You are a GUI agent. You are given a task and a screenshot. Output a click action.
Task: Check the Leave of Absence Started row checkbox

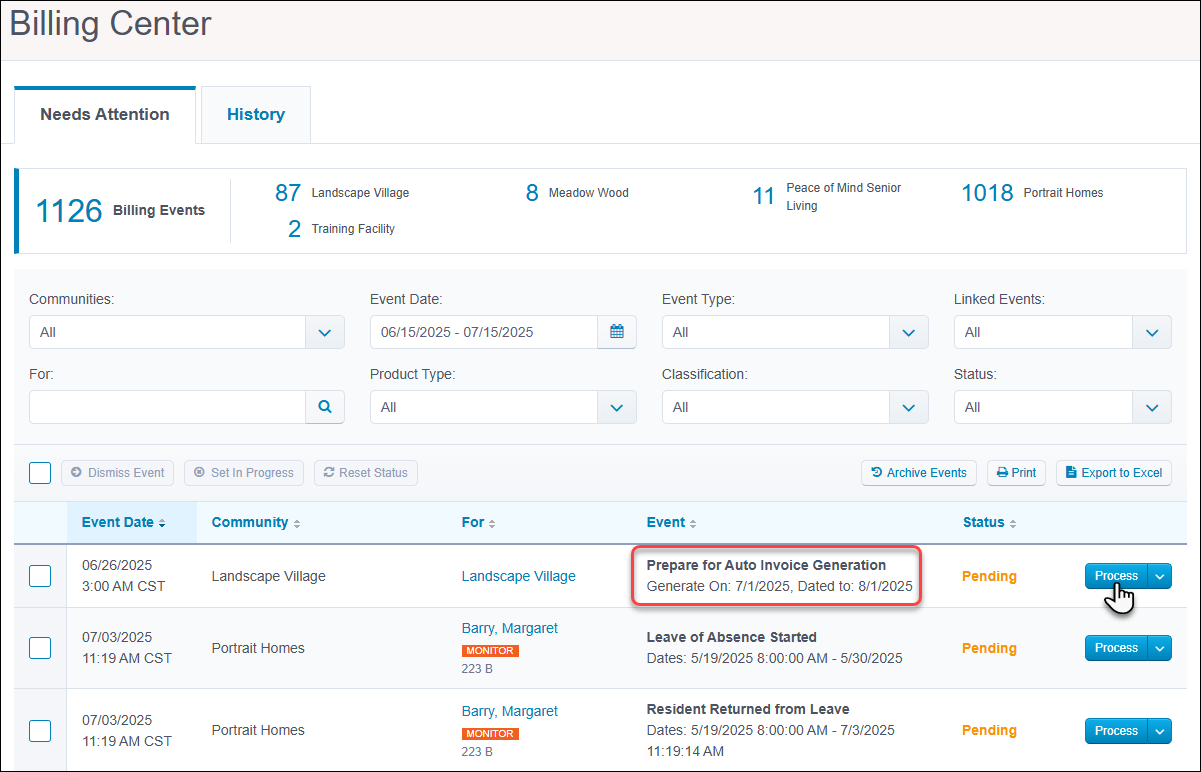pyautogui.click(x=40, y=648)
